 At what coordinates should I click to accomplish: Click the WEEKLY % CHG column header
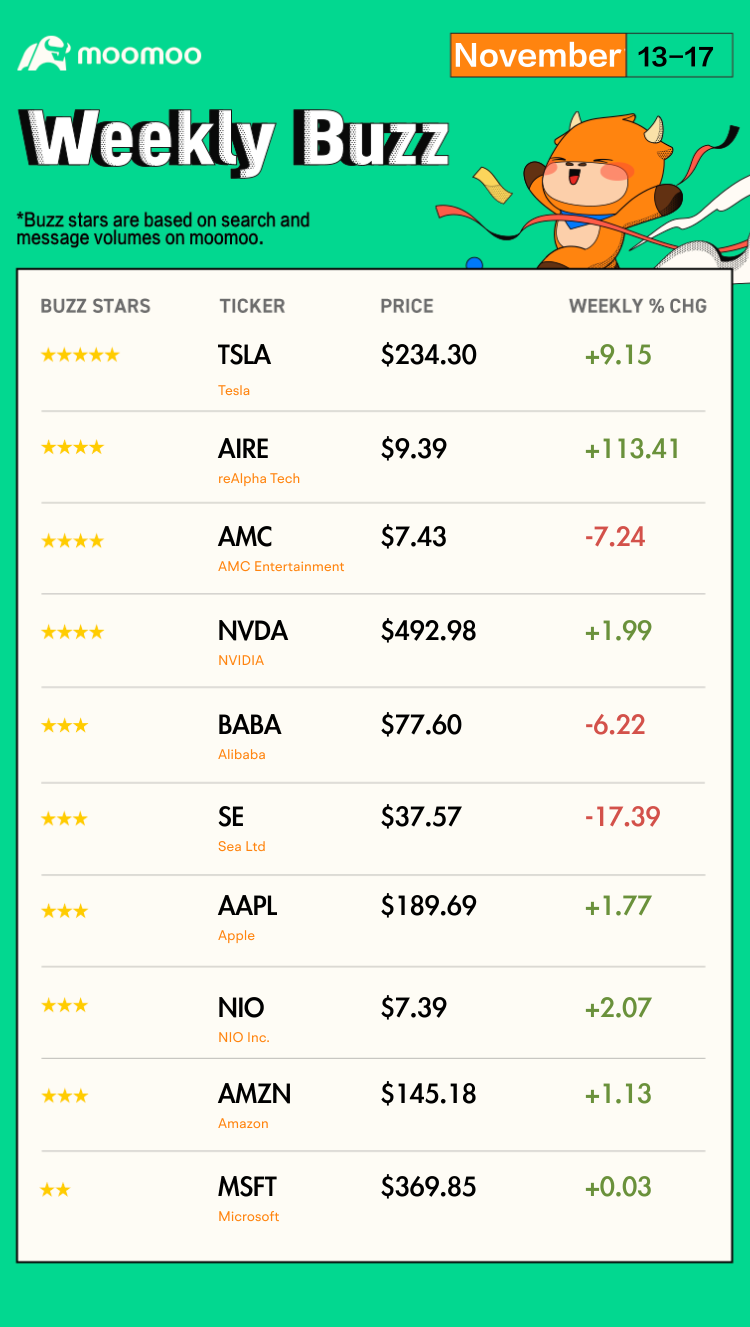coord(638,306)
